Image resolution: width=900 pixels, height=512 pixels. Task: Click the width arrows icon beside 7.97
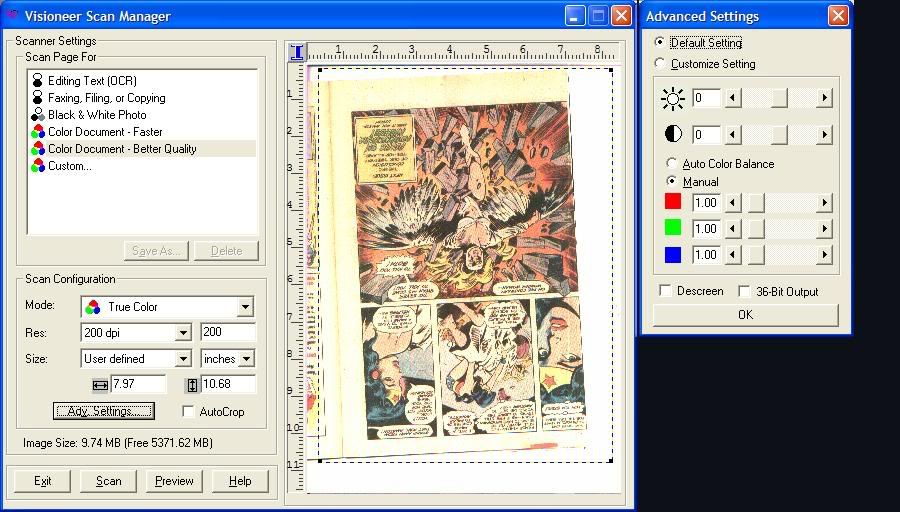(x=99, y=385)
